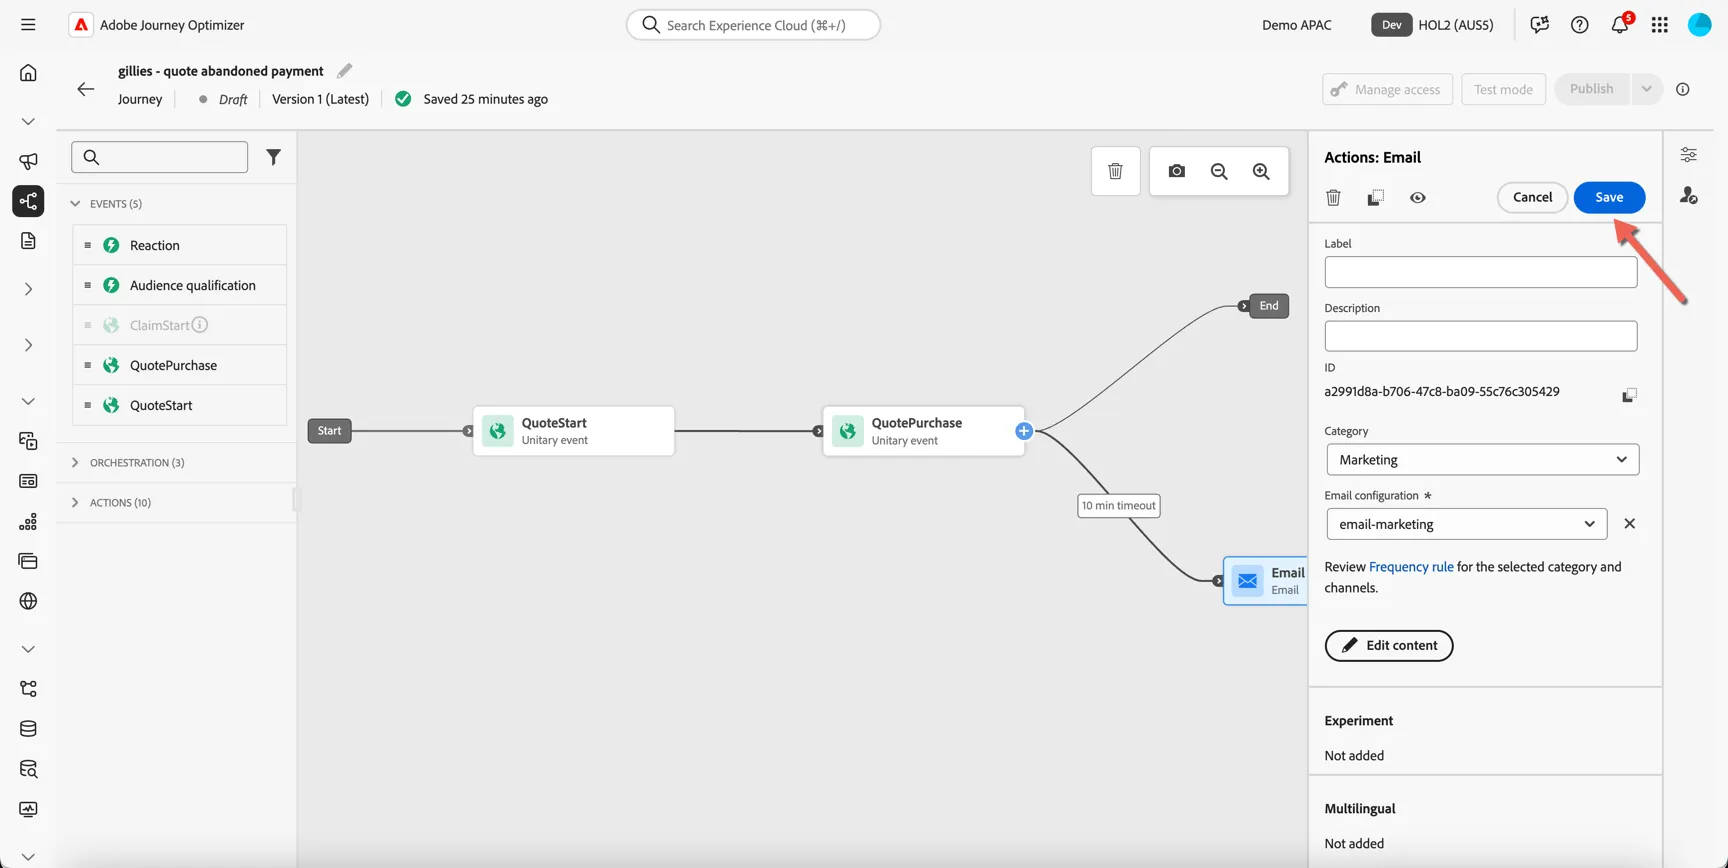Copy the Email action with duplicate icon

tap(1376, 198)
